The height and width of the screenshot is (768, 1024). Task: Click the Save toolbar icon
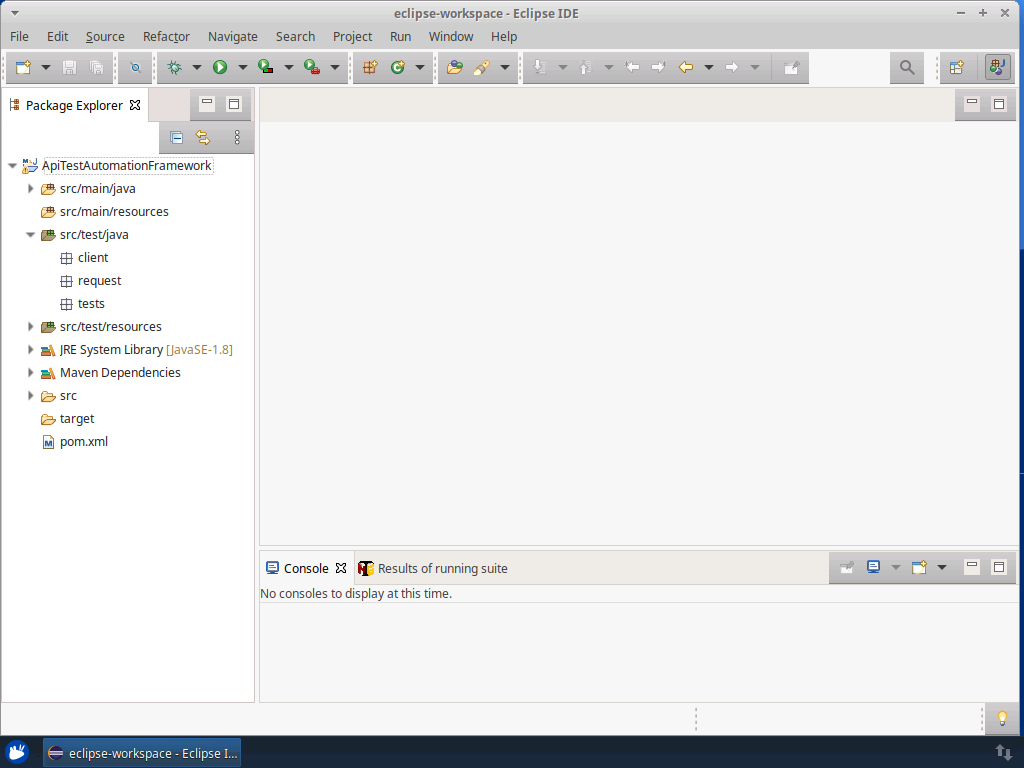coord(69,67)
